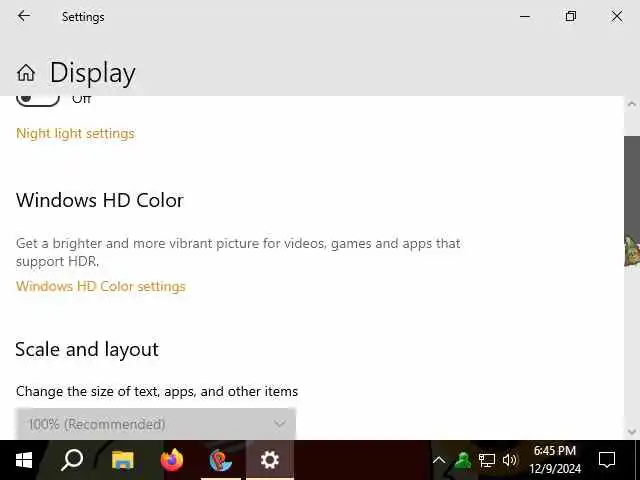
Task: Open the Windows Start menu
Action: coord(24,460)
